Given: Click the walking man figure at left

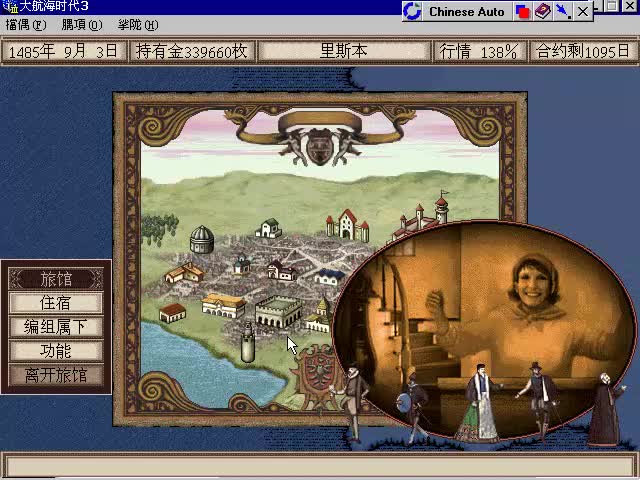Looking at the screenshot, I should point(352,402).
